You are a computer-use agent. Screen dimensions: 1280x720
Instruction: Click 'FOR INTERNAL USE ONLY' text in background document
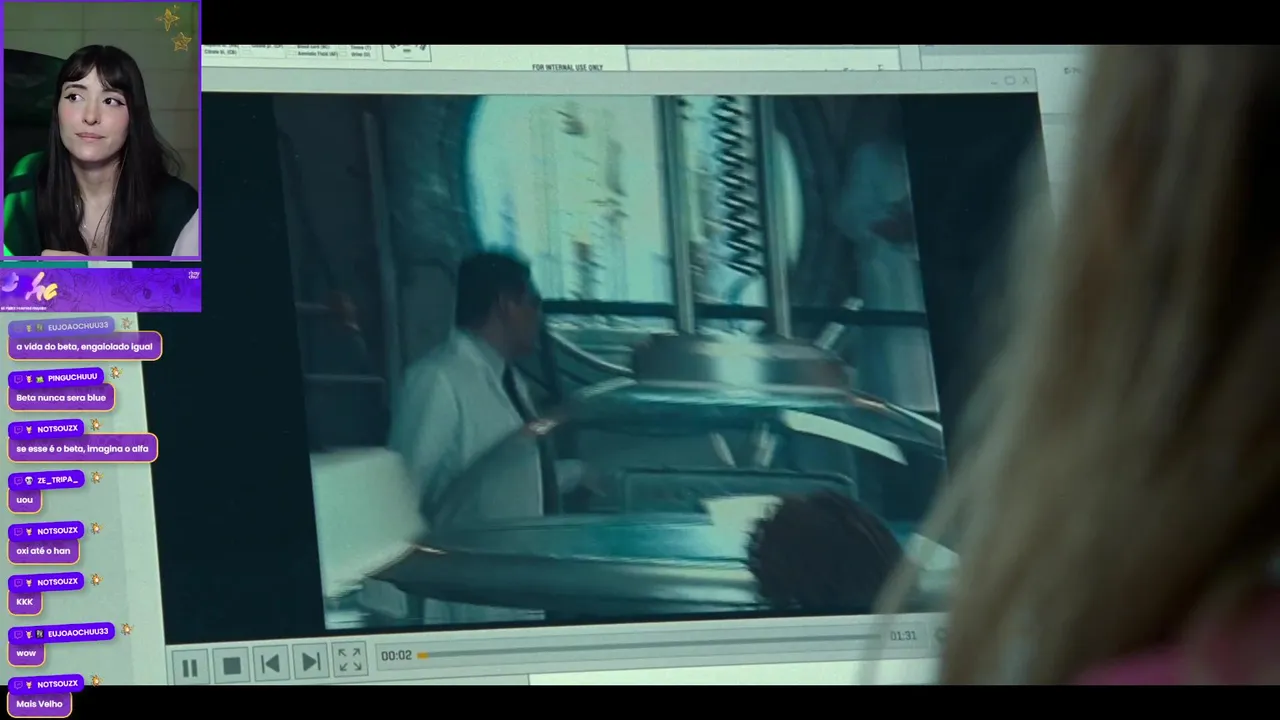click(567, 67)
